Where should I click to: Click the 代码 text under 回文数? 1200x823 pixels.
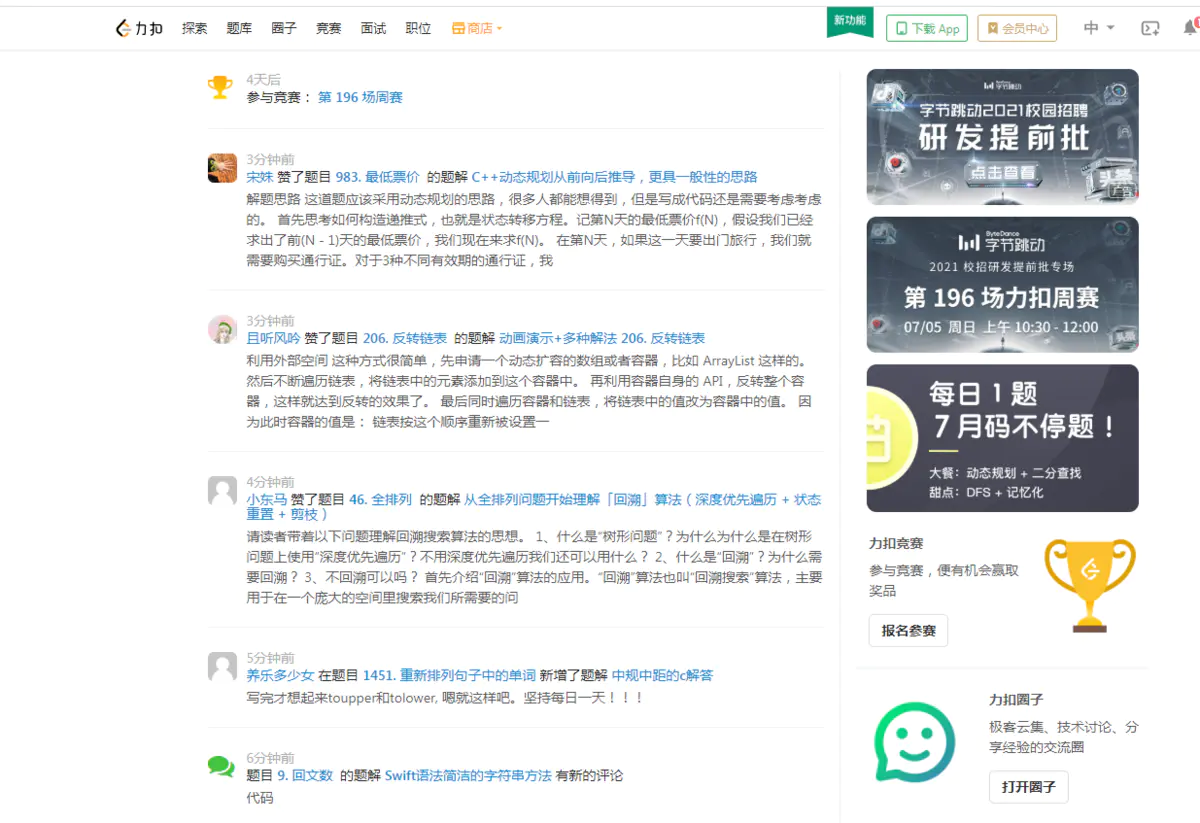point(260,798)
